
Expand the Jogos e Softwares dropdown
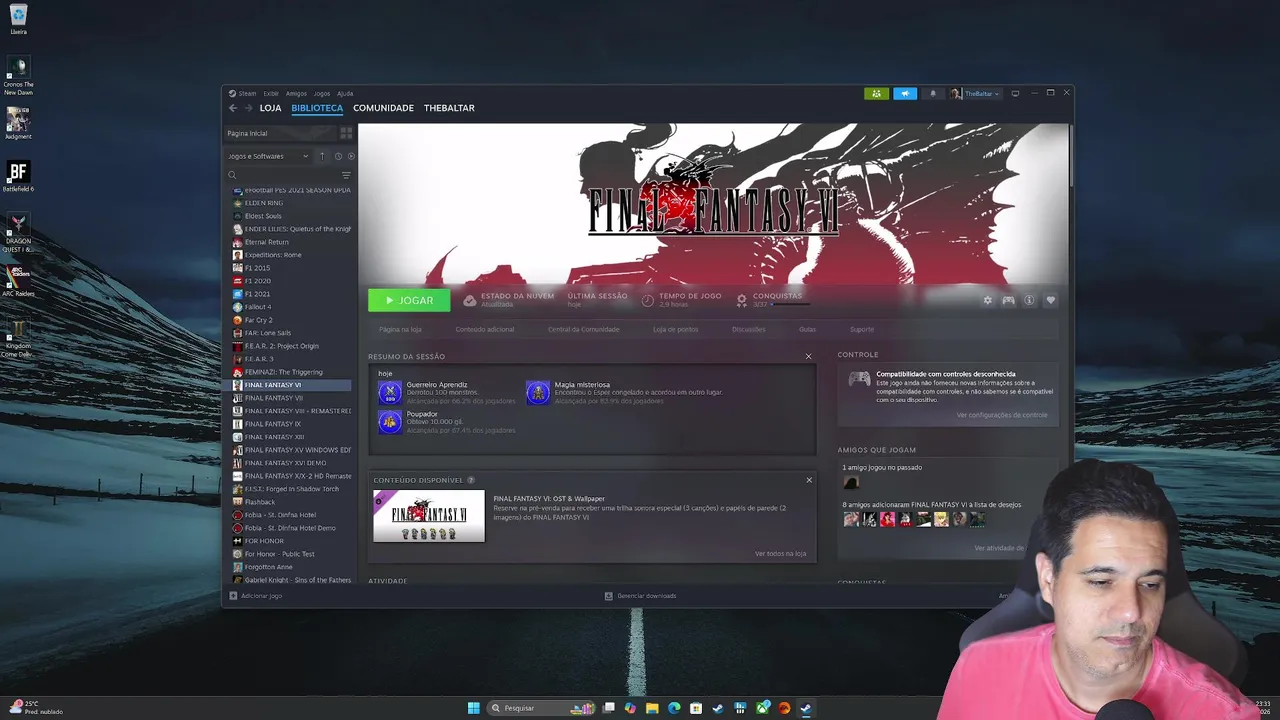click(x=269, y=156)
